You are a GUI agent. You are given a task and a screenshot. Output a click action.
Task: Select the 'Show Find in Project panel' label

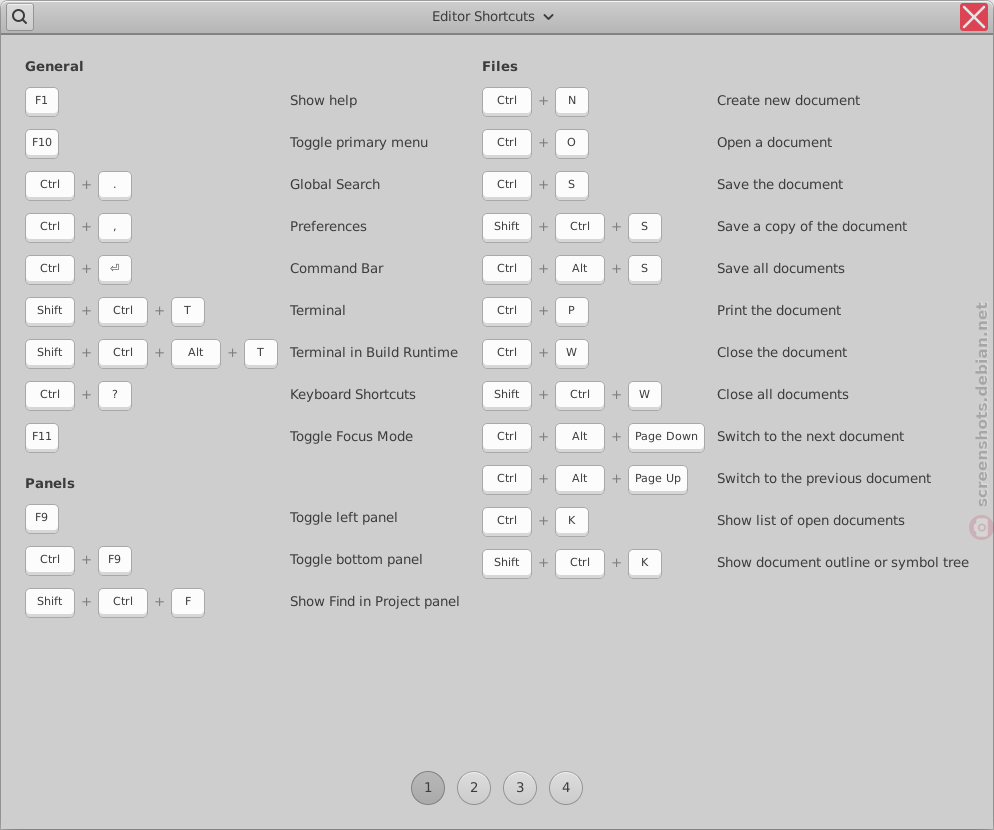[375, 601]
